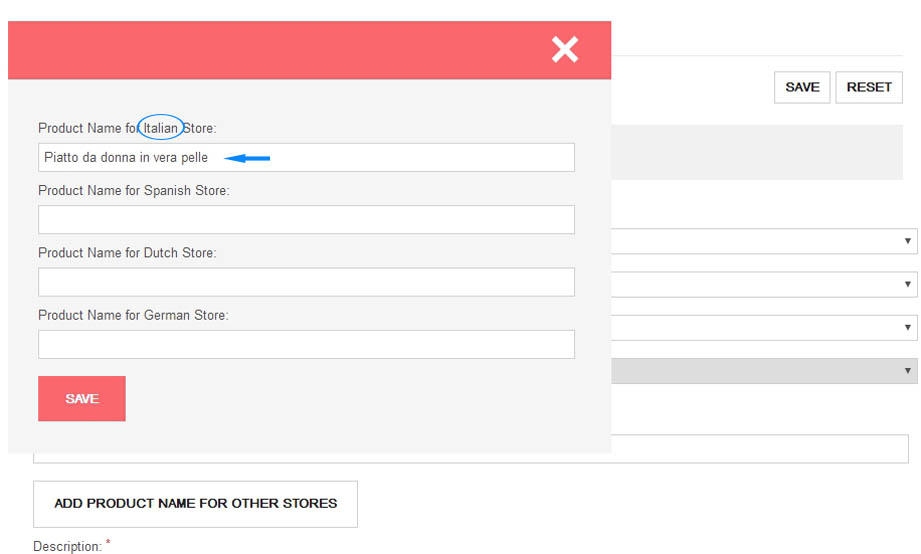Screen dimensions: 921x554
Task: Click the wide text field behind the popup
Action: tap(760, 449)
